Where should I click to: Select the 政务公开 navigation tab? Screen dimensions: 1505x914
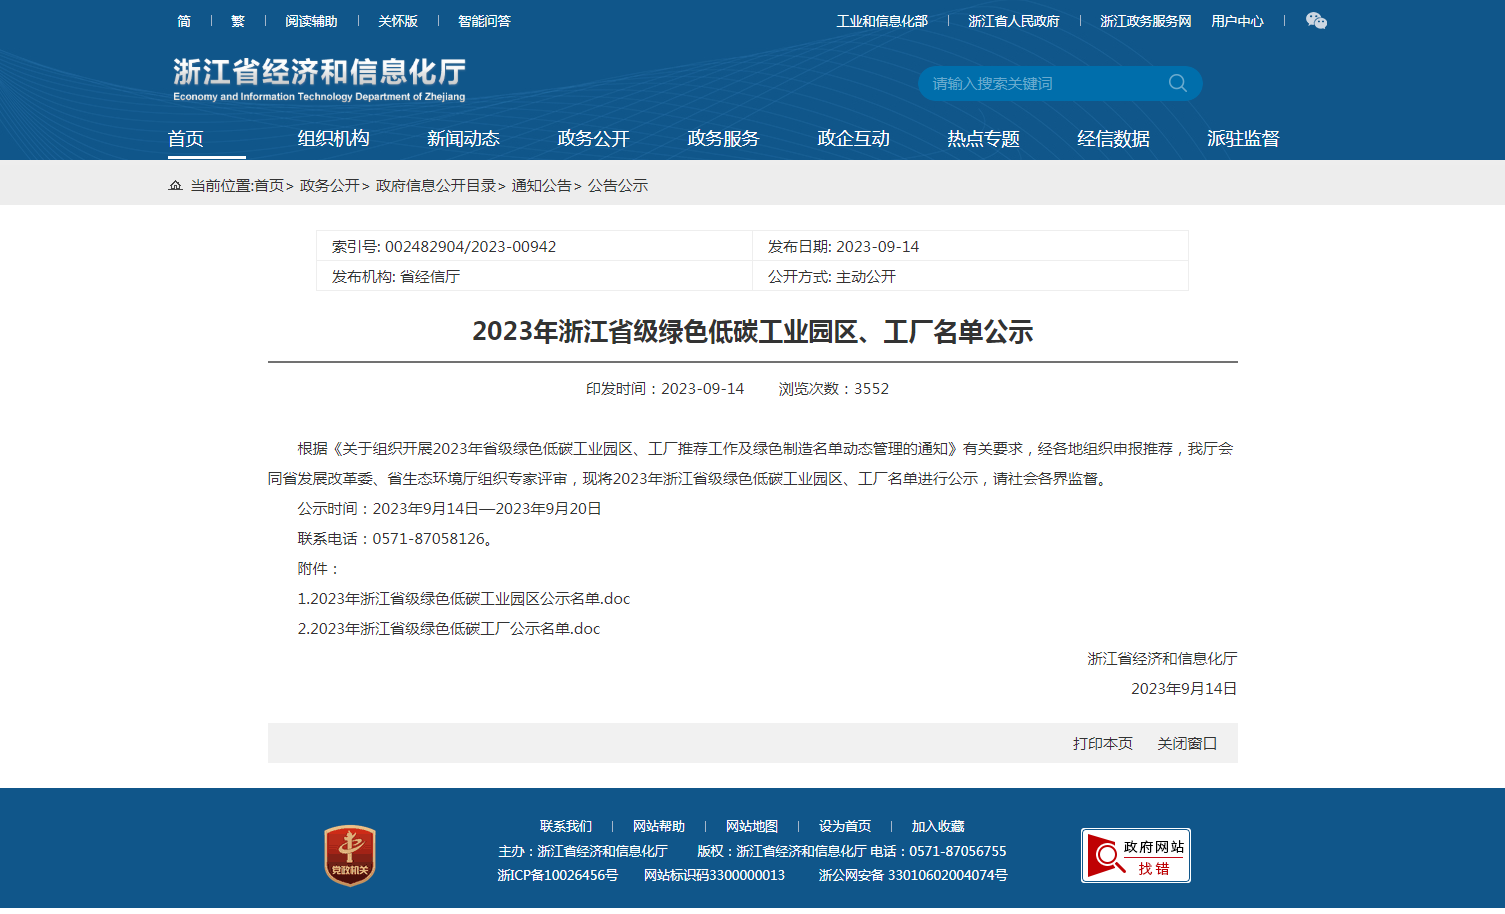(x=593, y=139)
